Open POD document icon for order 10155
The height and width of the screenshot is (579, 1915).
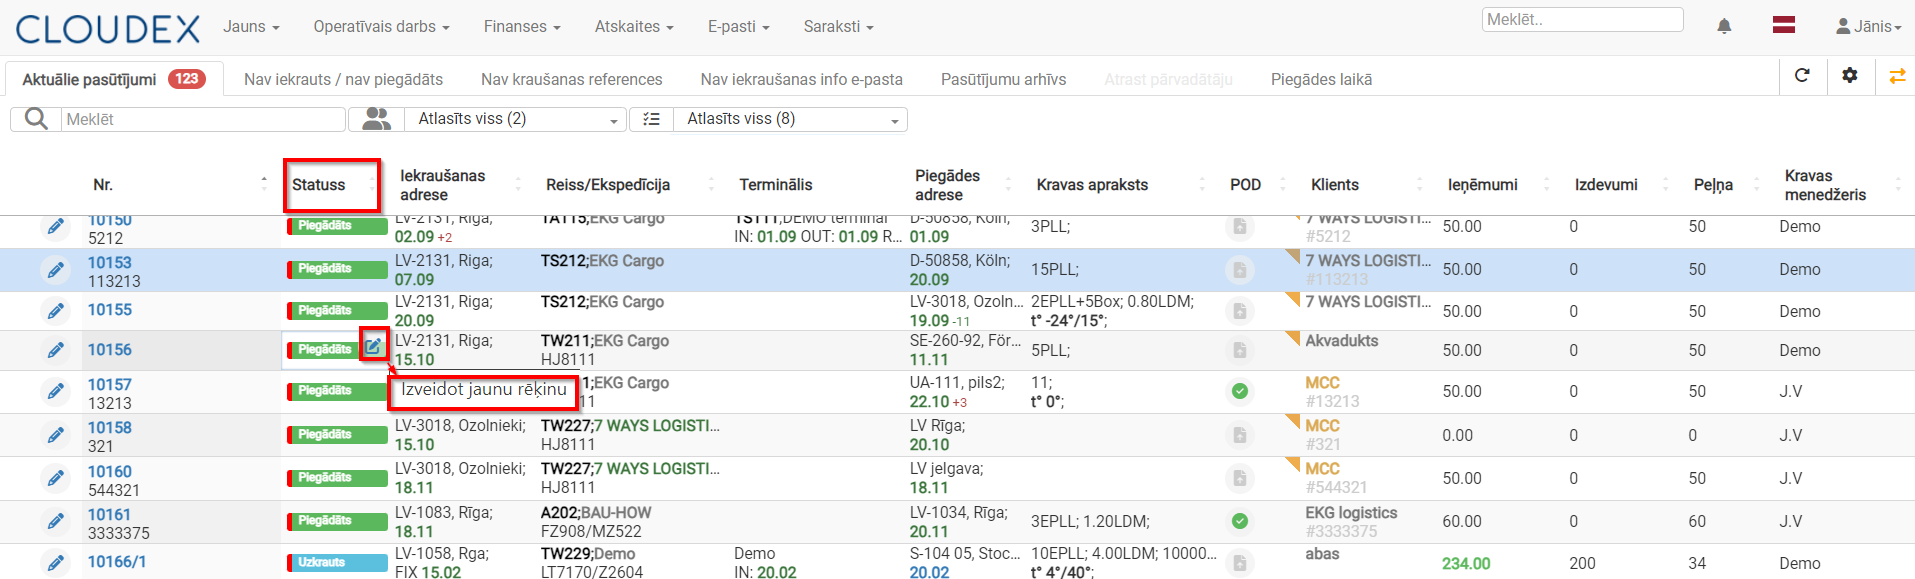[x=1240, y=311]
